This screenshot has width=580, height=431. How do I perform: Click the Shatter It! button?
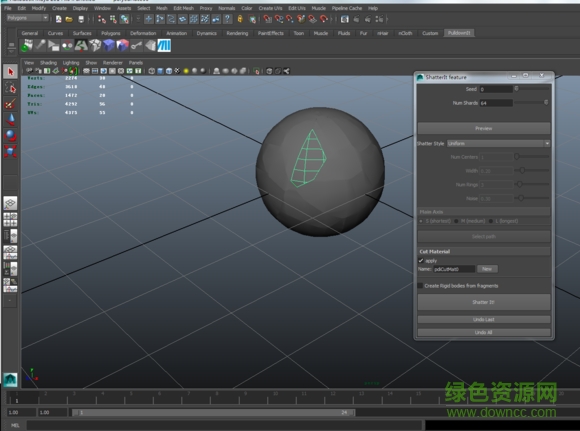tap(484, 302)
